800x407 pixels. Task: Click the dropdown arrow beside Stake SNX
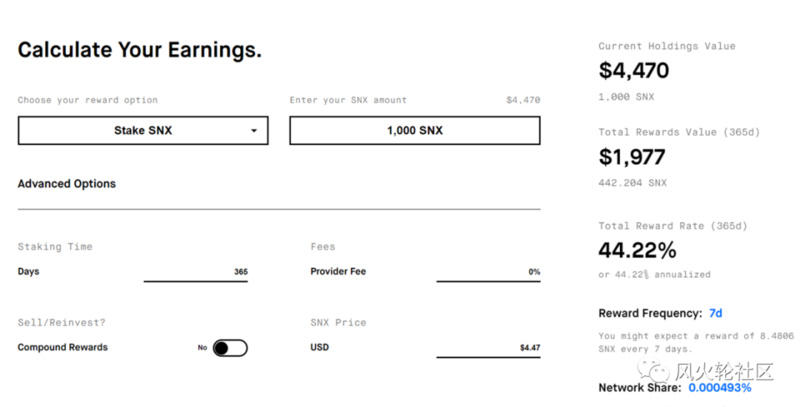click(254, 131)
